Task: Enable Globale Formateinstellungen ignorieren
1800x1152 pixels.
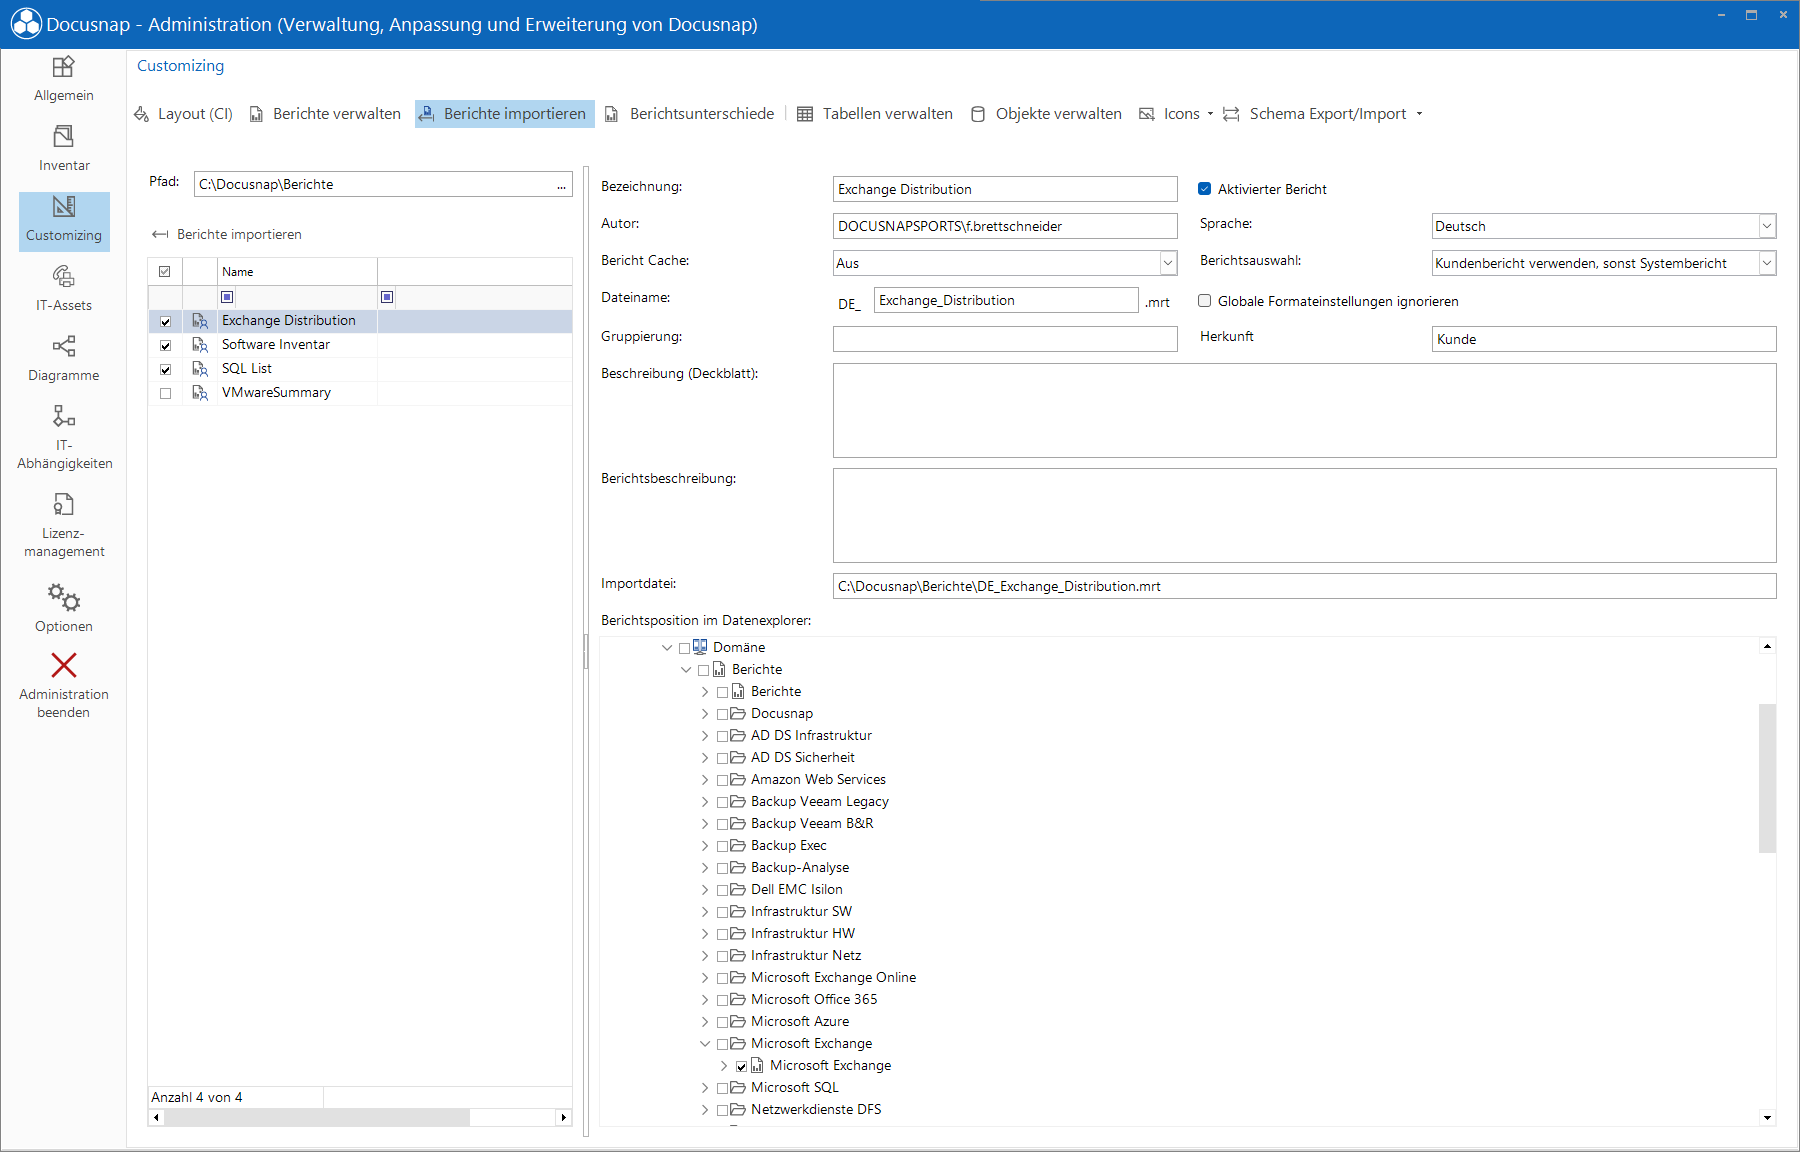Action: tap(1205, 301)
